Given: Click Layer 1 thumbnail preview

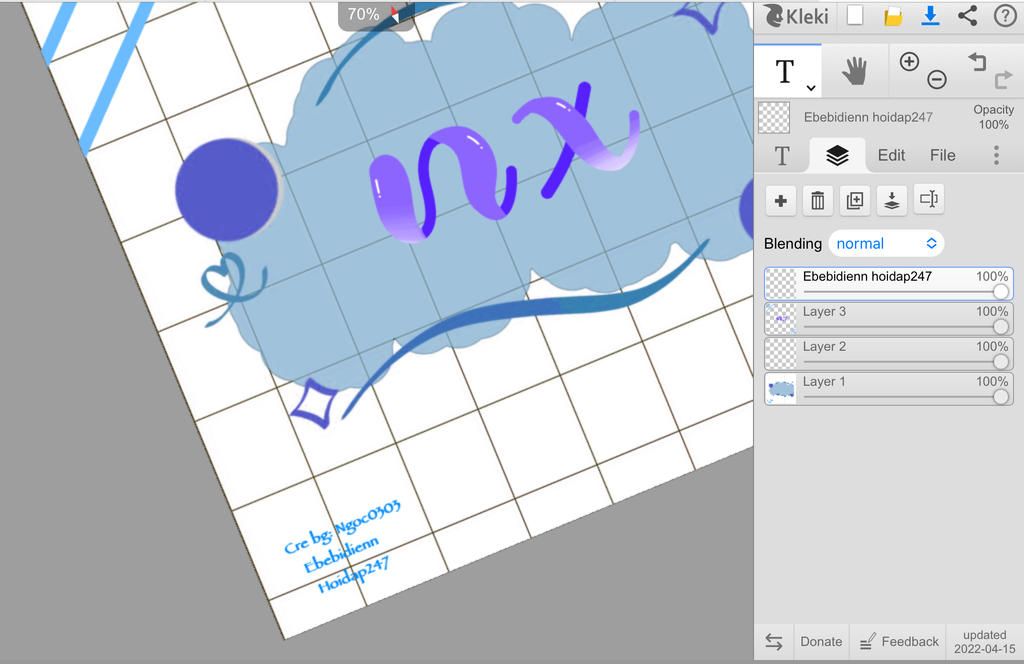Looking at the screenshot, I should pyautogui.click(x=781, y=389).
